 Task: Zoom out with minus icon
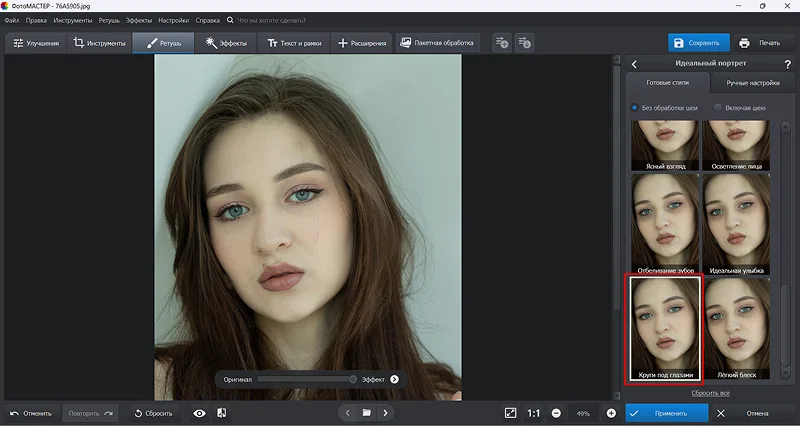pos(557,413)
